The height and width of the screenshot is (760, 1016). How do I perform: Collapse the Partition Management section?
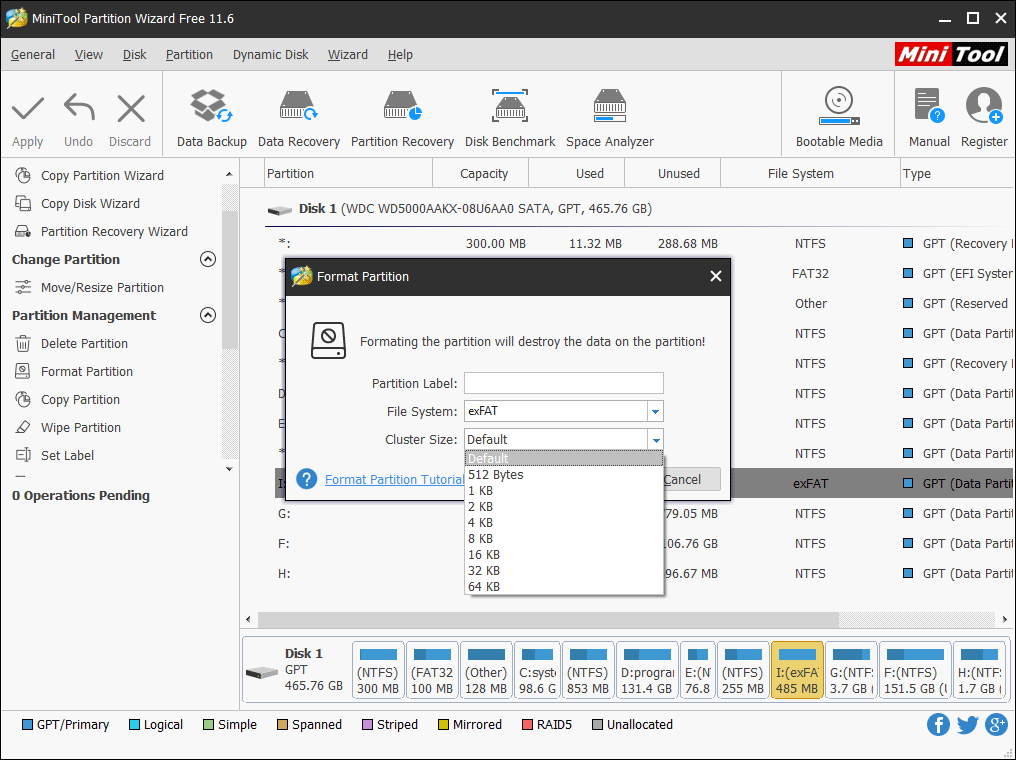tap(208, 315)
